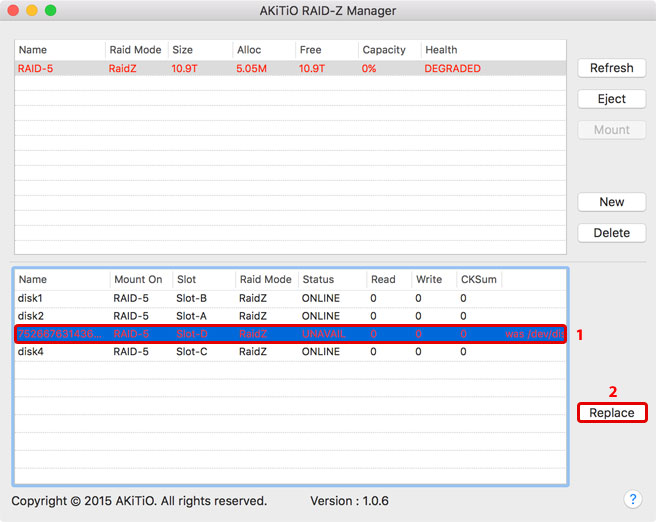Click the Mount On column header

tap(138, 280)
